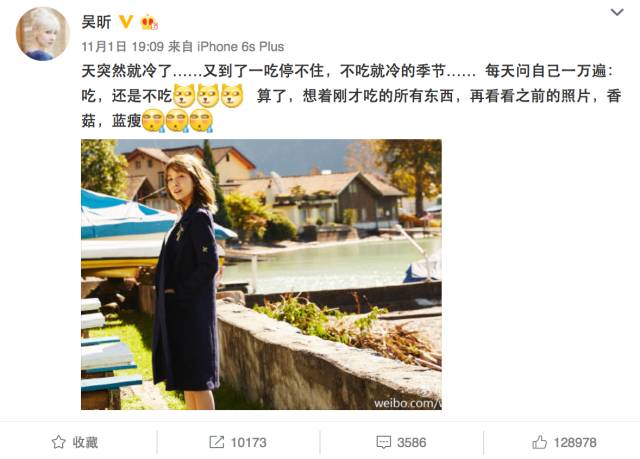Click the repost count 10173

click(x=249, y=442)
